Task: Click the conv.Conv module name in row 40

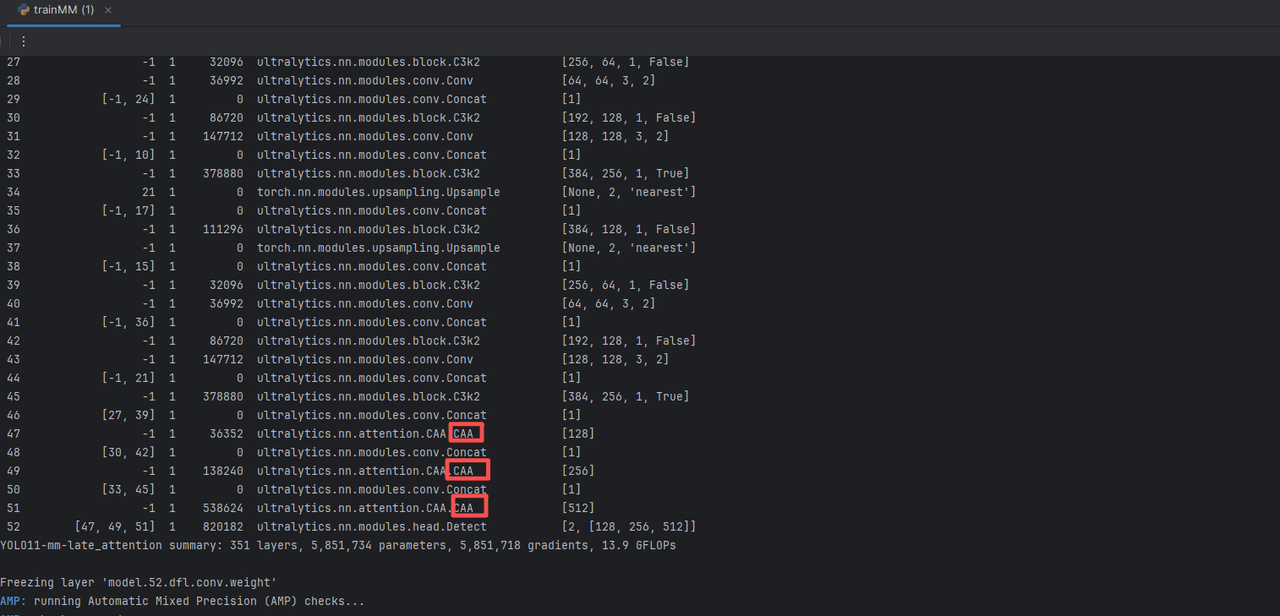Action: coord(365,304)
